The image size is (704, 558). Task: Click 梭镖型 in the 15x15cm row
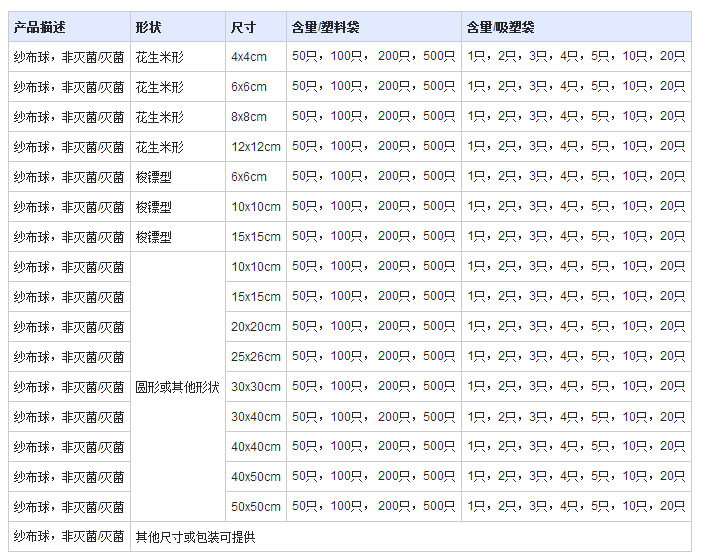click(x=154, y=237)
